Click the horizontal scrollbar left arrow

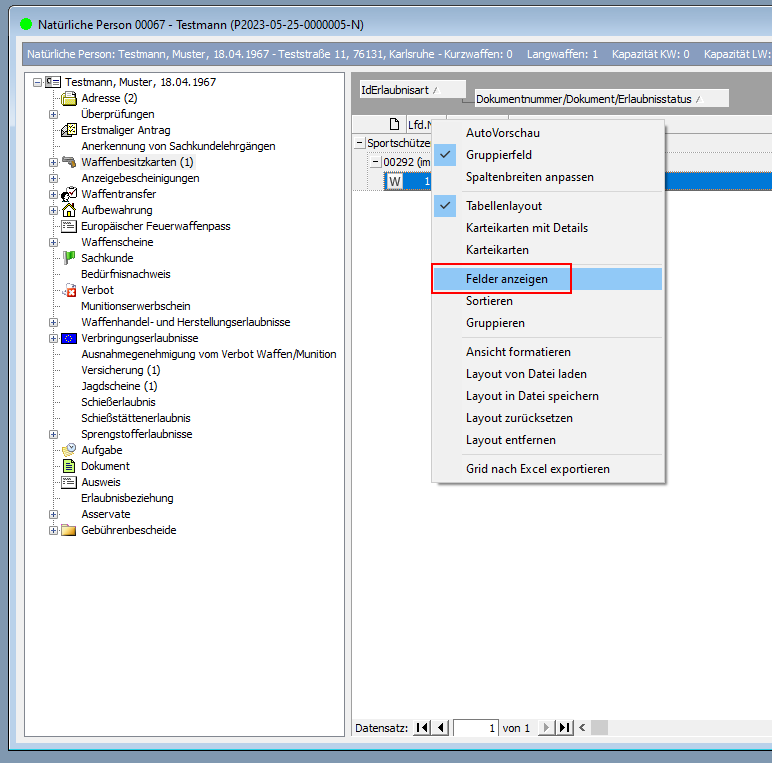583,728
